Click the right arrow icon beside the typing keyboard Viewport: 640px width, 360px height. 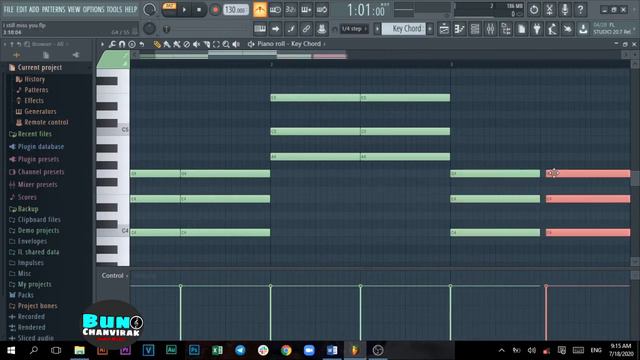(275, 29)
